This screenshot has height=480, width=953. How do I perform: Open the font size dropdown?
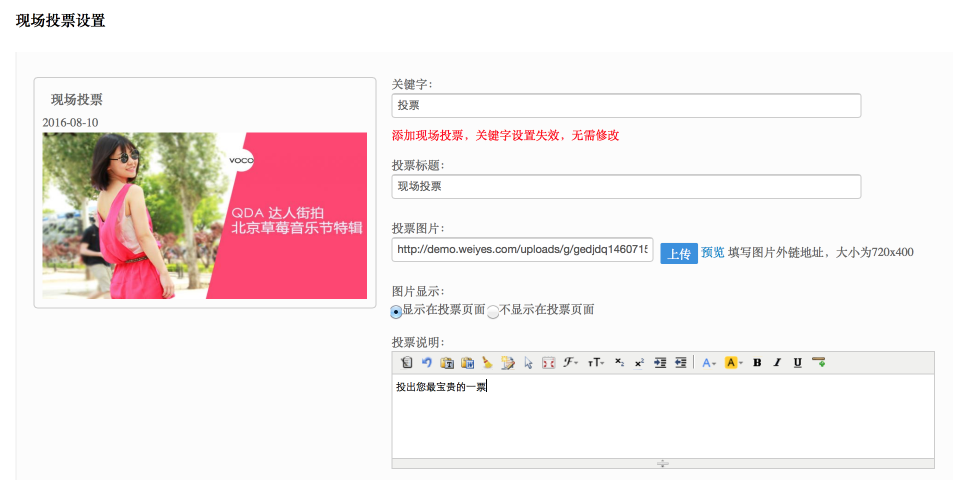(596, 363)
